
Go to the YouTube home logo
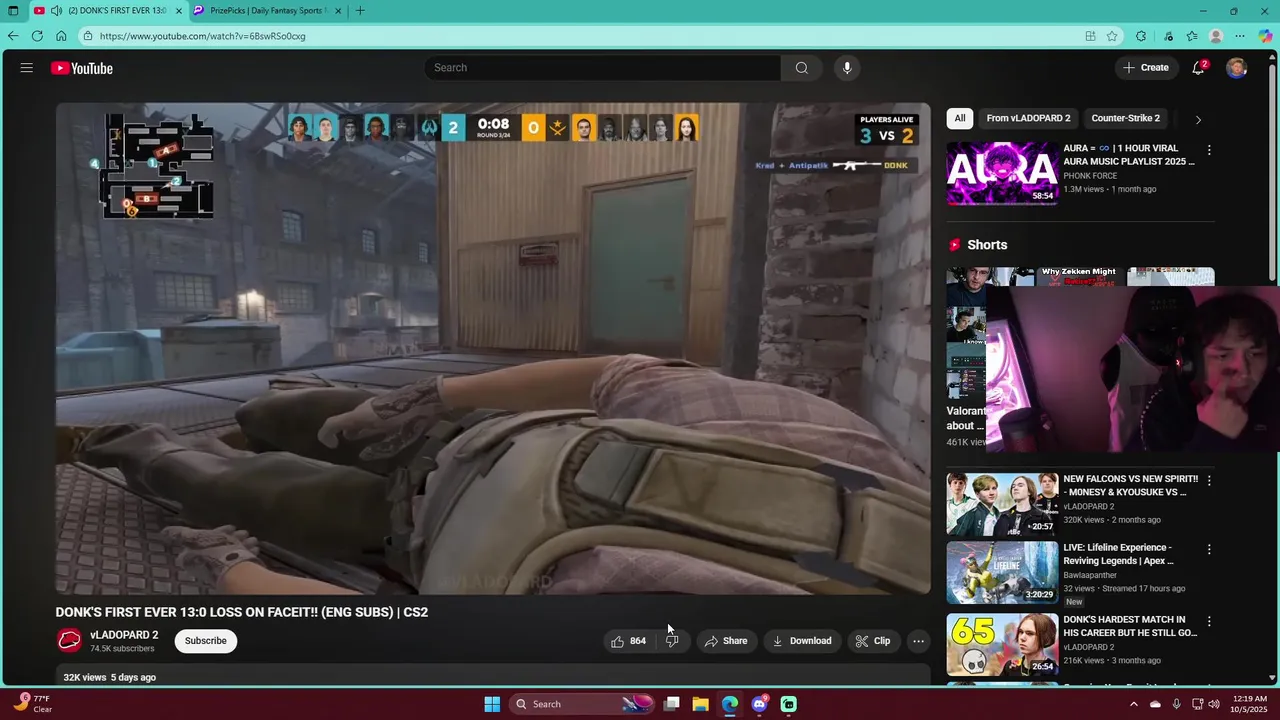click(x=82, y=68)
